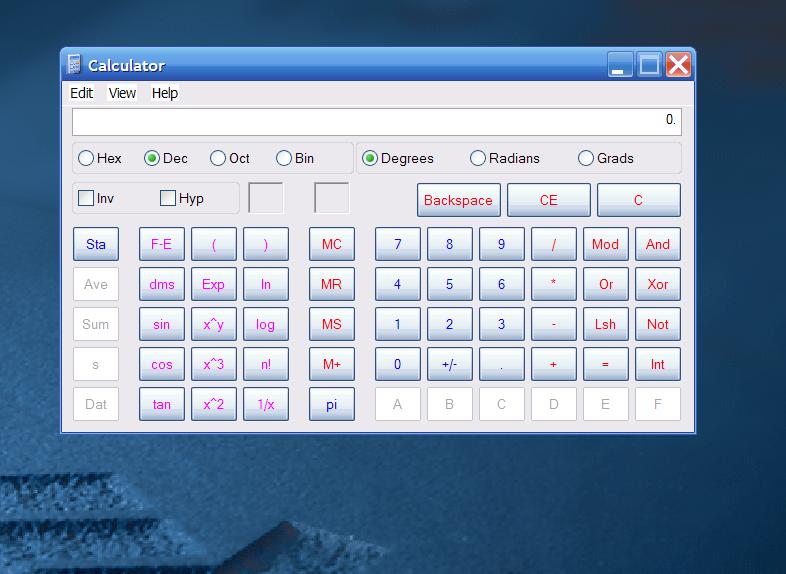Click the ln natural log button

[266, 284]
